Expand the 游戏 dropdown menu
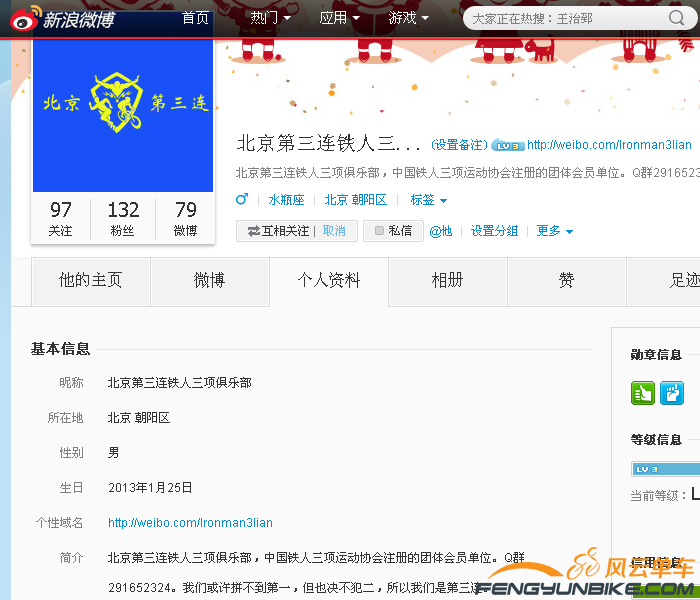Viewport: 700px width, 600px height. coord(408,18)
